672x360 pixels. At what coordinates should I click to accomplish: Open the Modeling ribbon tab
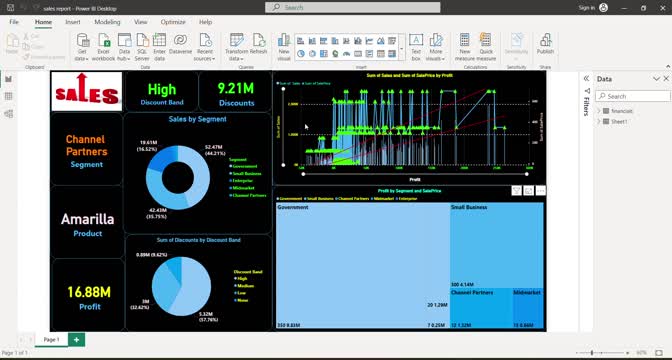pos(107,22)
